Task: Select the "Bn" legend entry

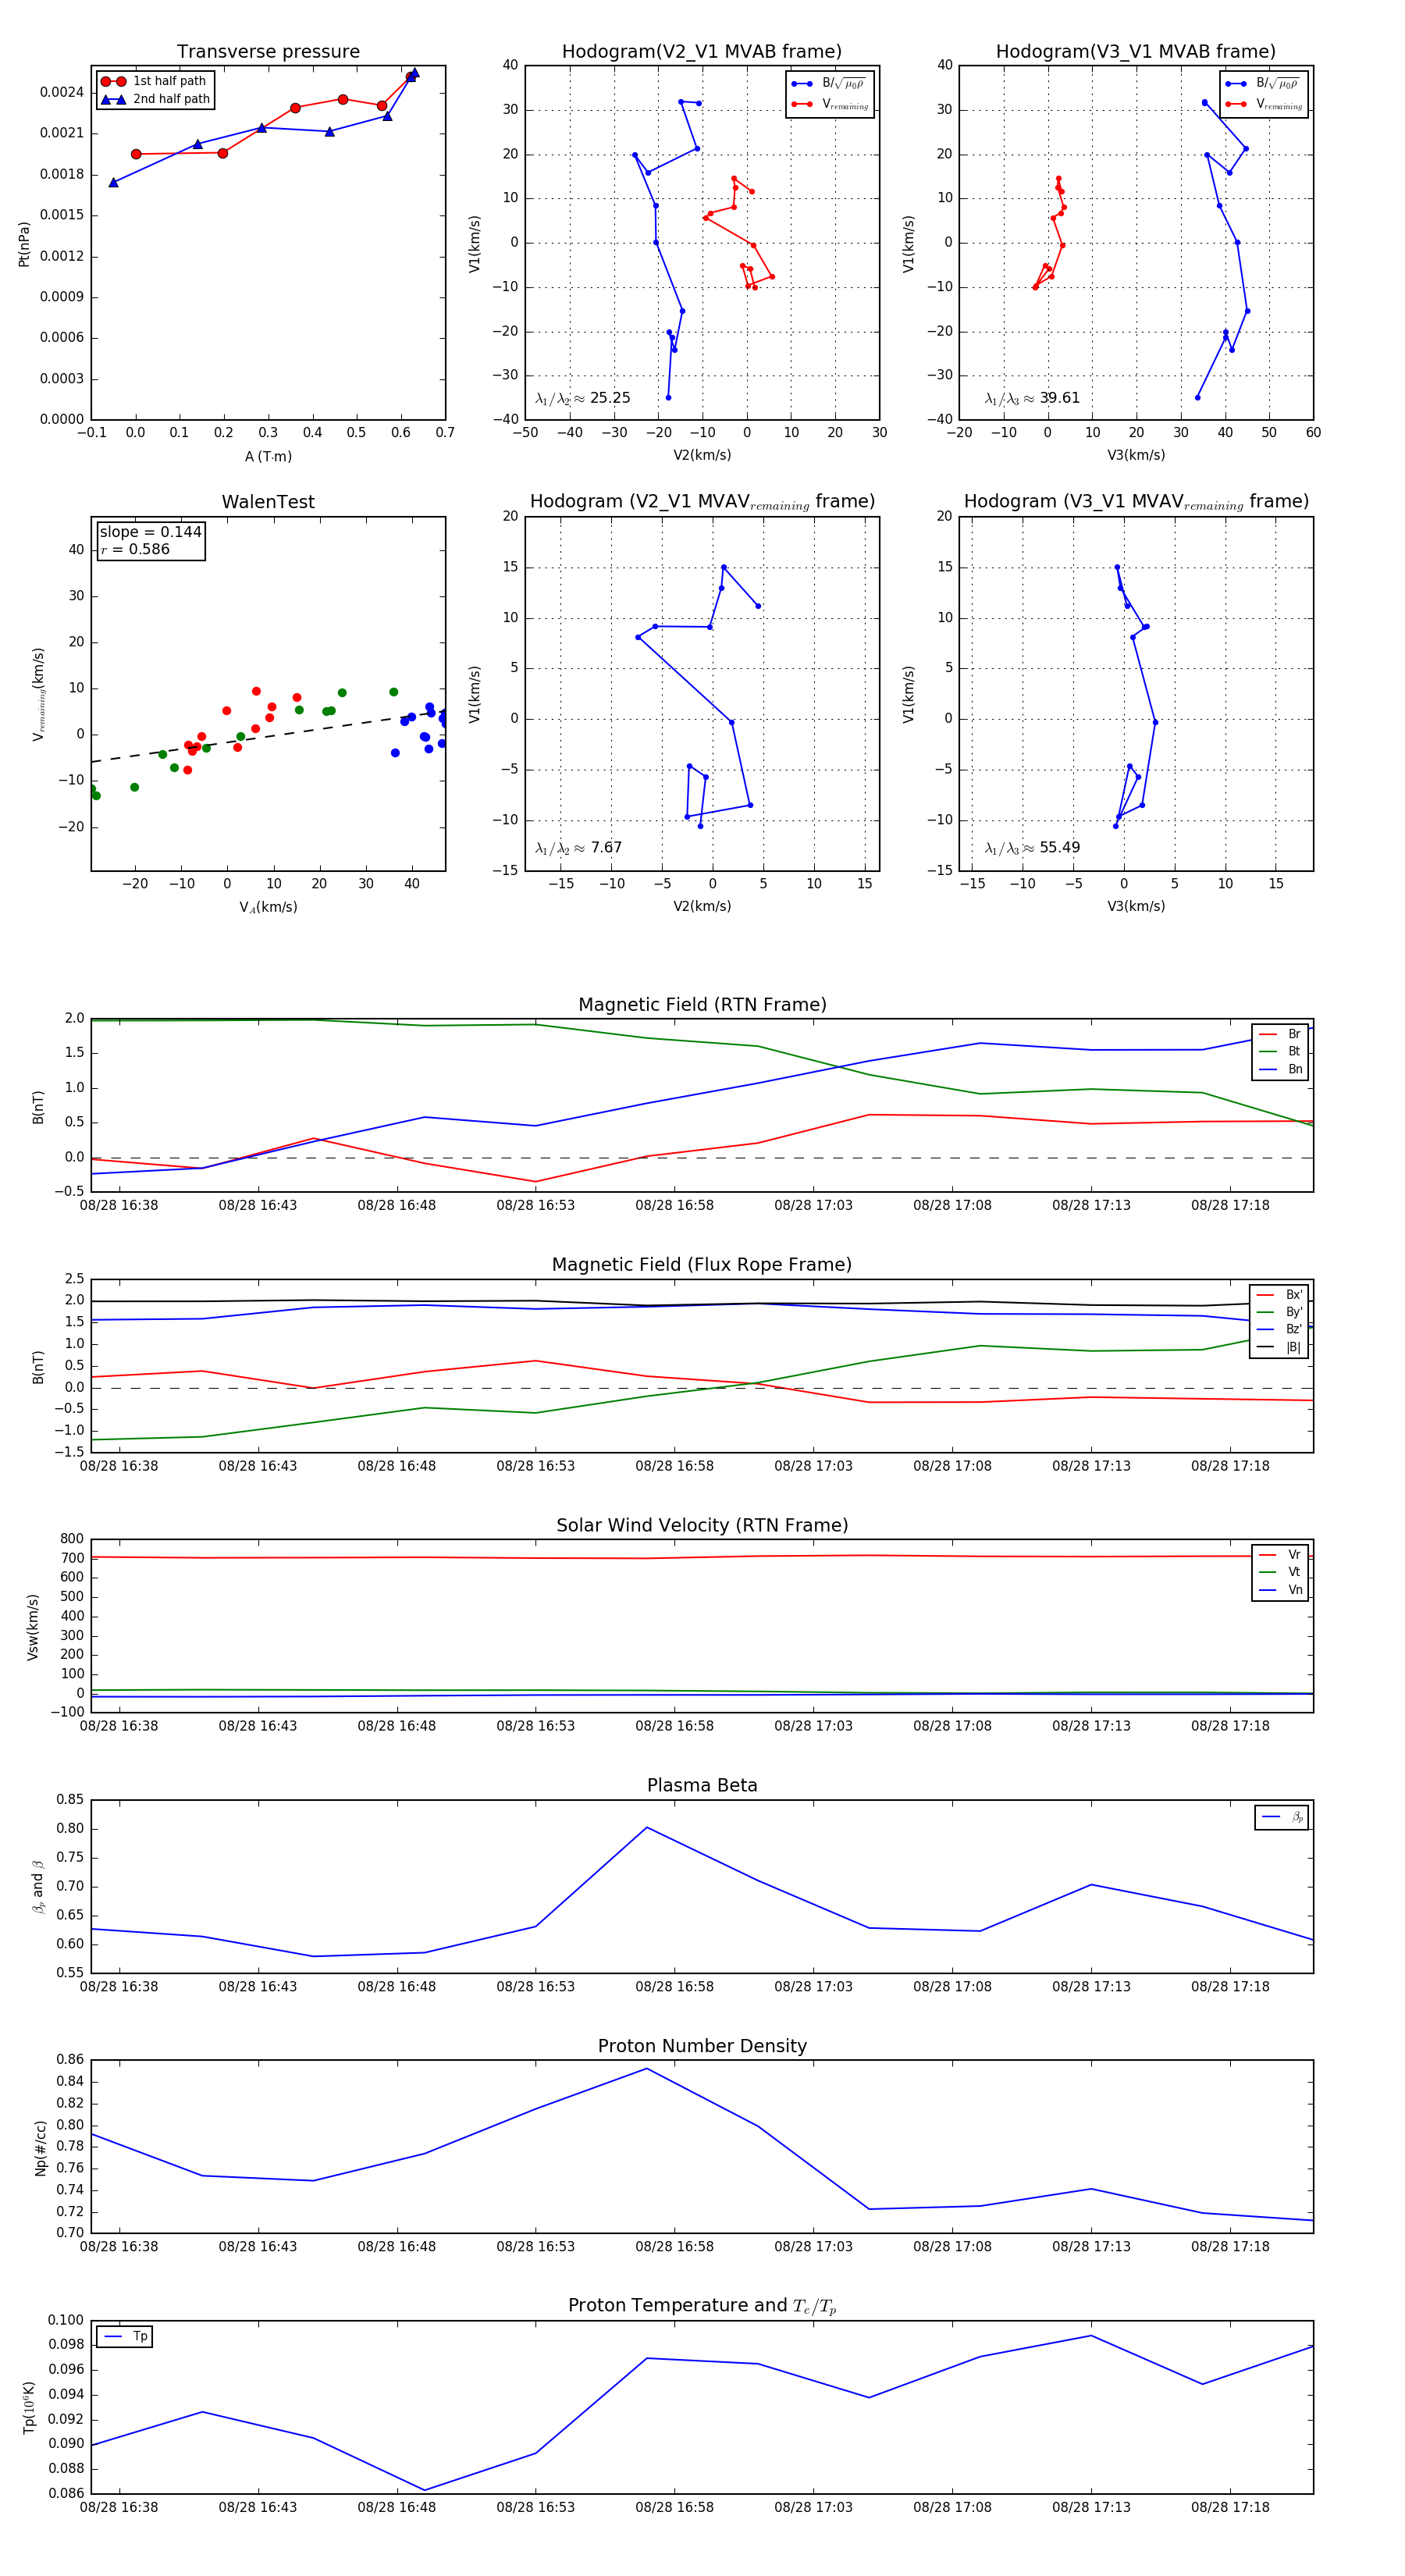Action: point(1280,1069)
